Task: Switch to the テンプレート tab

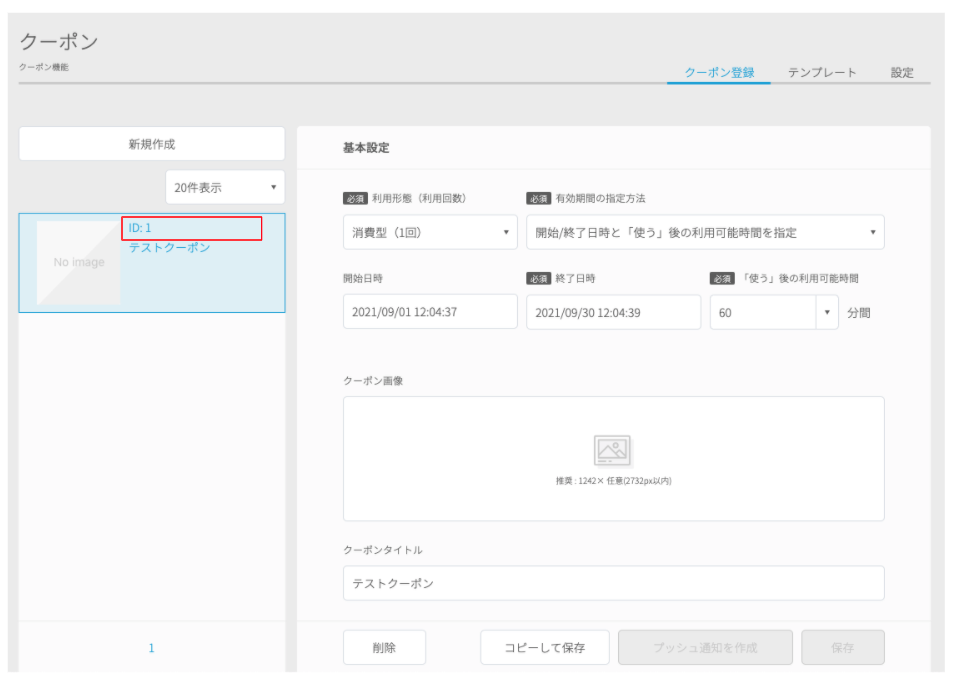Action: (x=822, y=72)
